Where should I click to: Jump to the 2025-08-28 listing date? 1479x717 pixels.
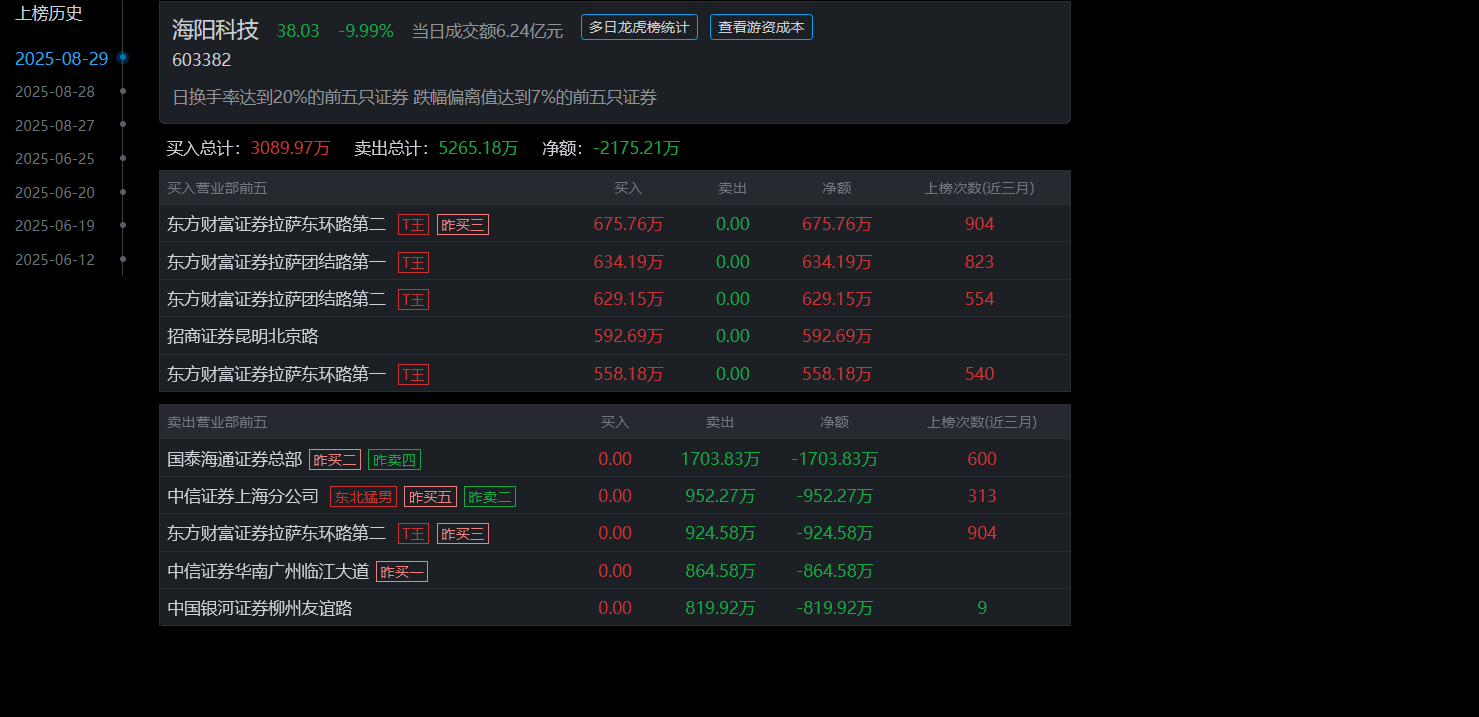coord(55,91)
